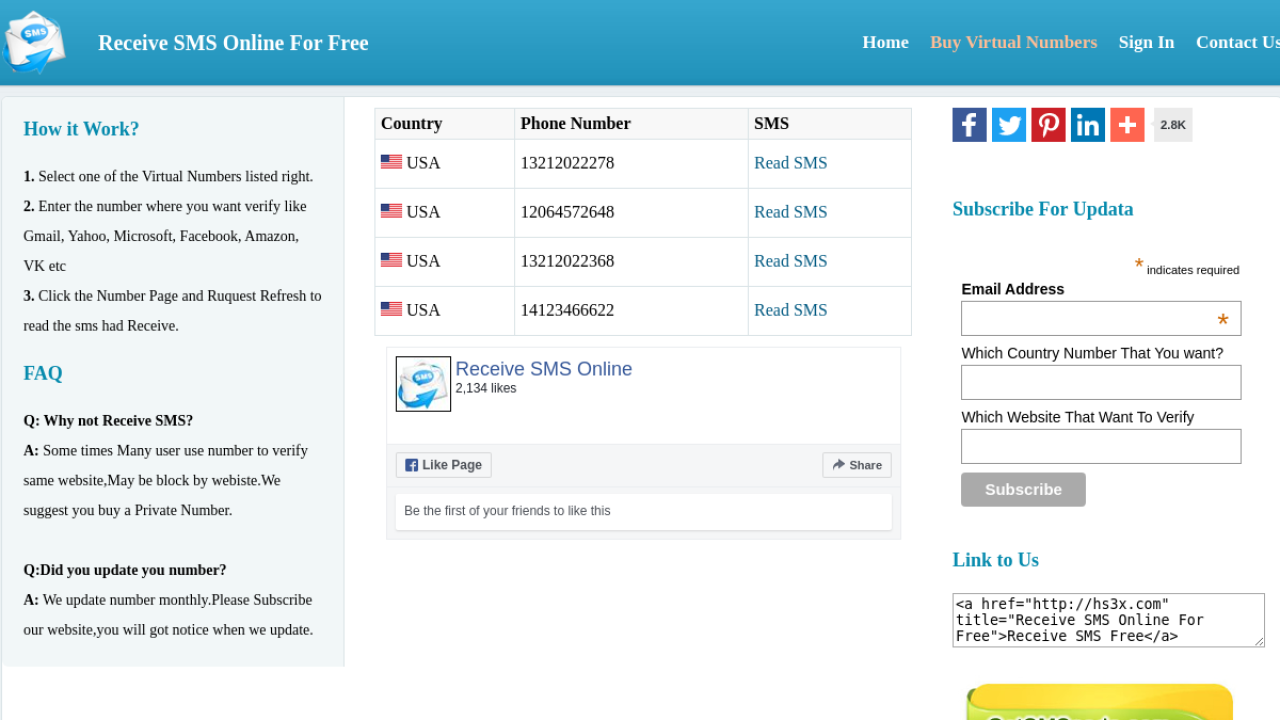Select phone number 14123466622
1280x720 pixels.
click(x=567, y=310)
